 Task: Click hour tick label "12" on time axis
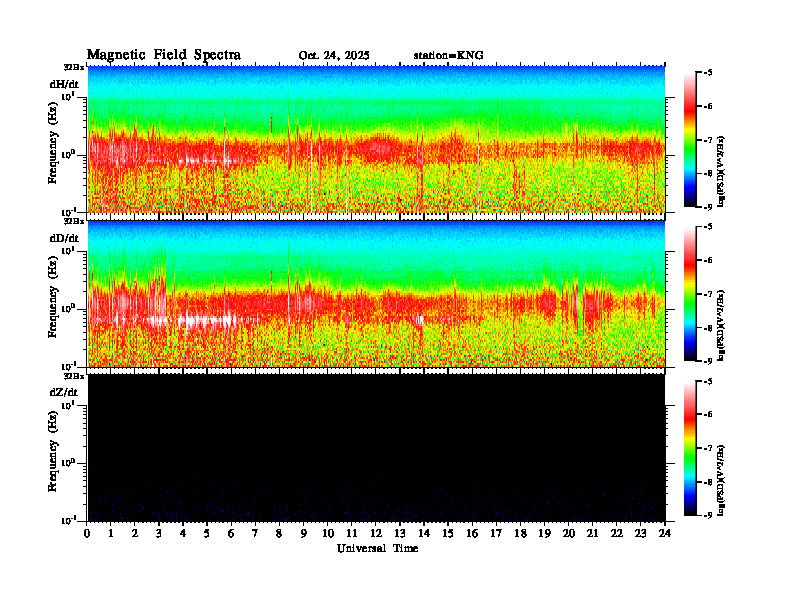(x=376, y=533)
